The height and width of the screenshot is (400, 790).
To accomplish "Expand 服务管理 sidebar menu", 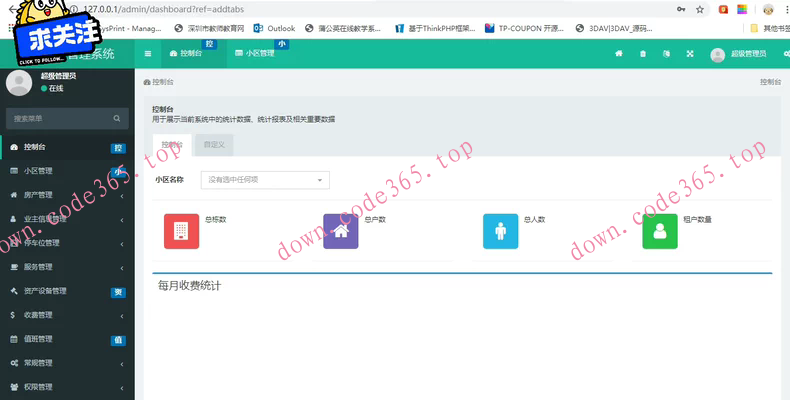I will tap(68, 267).
